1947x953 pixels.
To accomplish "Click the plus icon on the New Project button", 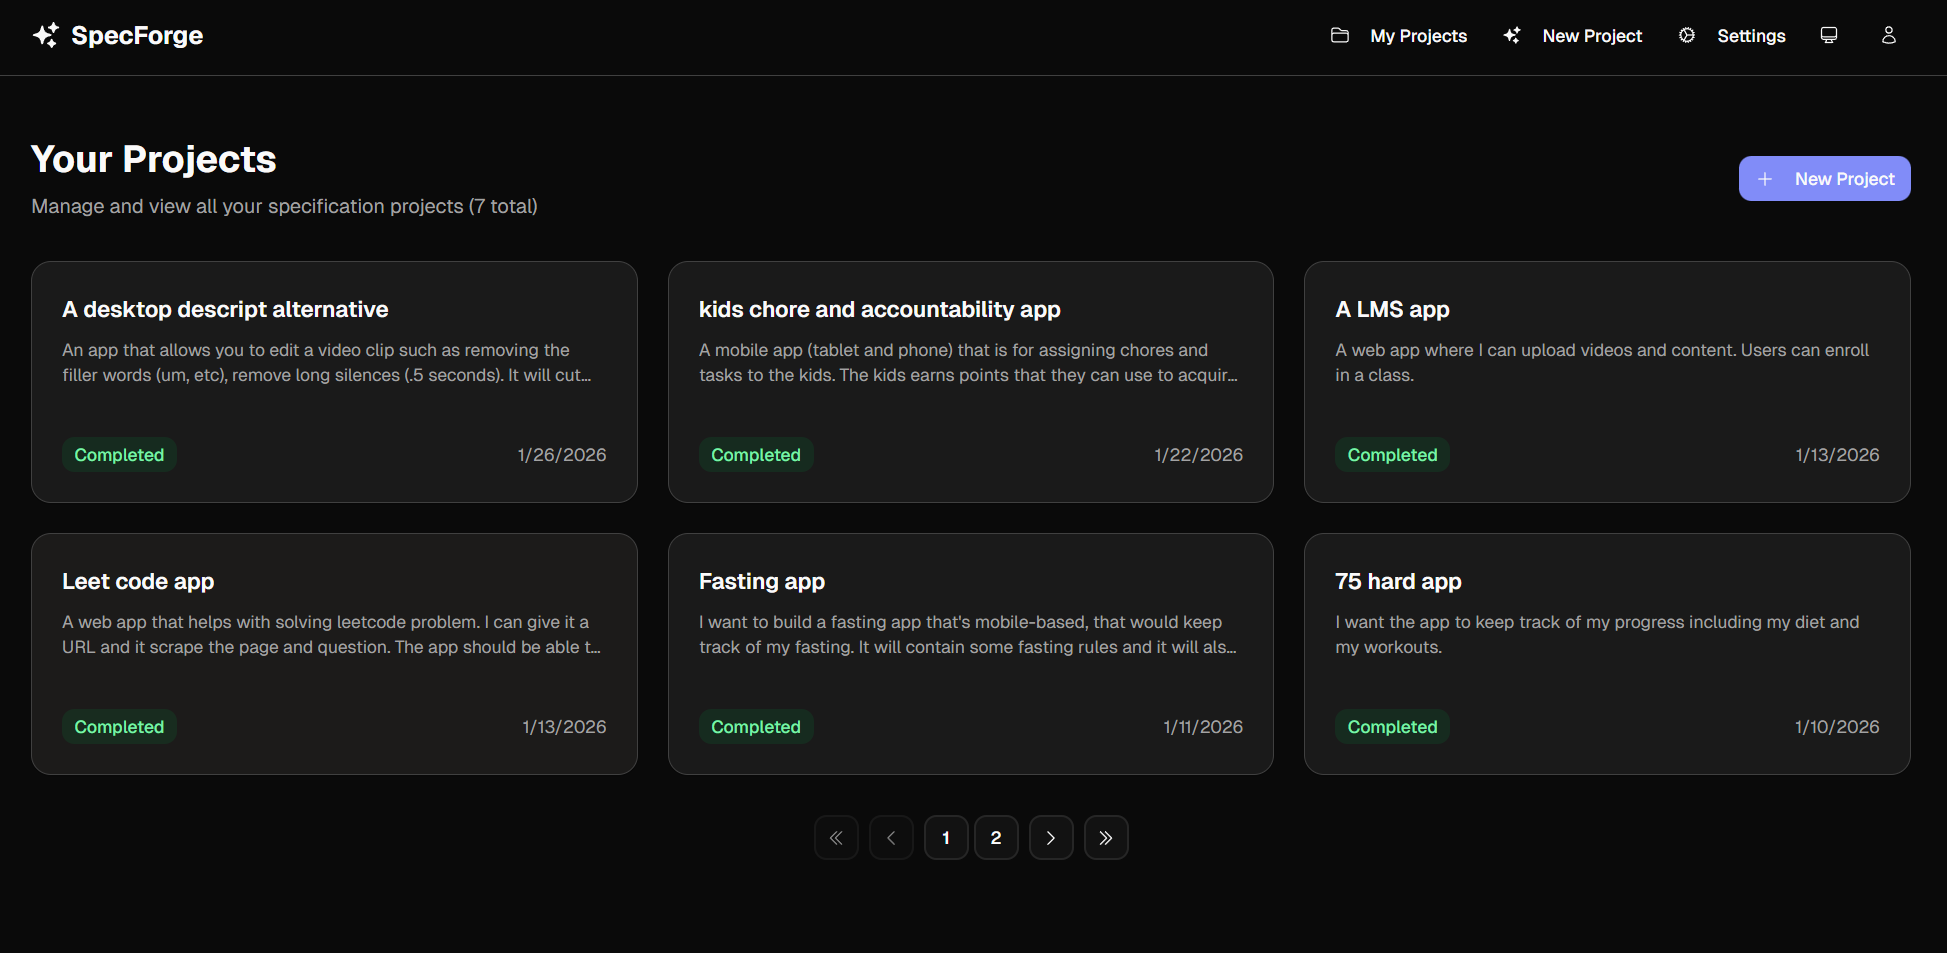I will point(1764,178).
